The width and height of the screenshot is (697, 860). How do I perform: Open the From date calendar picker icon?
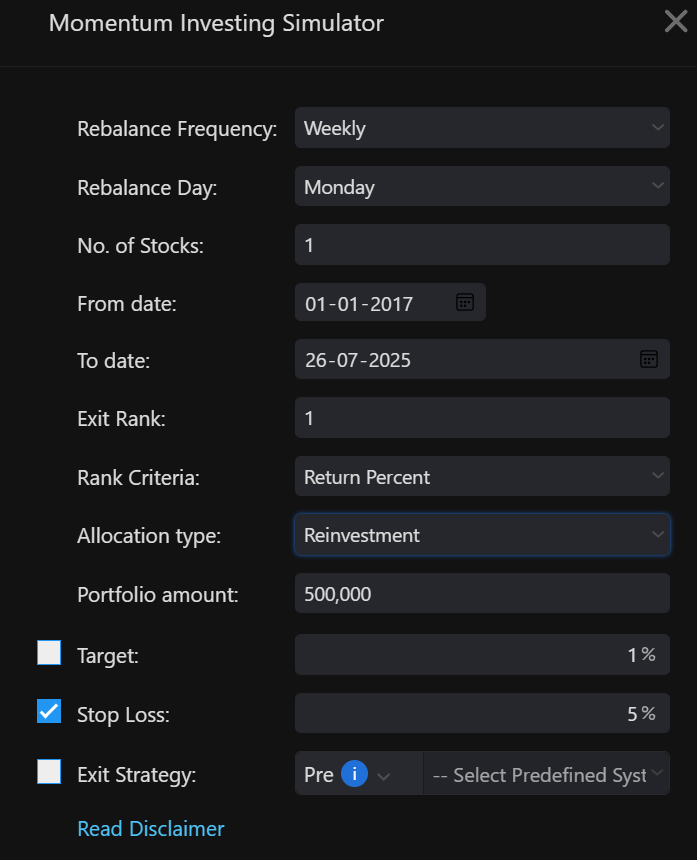(x=464, y=302)
